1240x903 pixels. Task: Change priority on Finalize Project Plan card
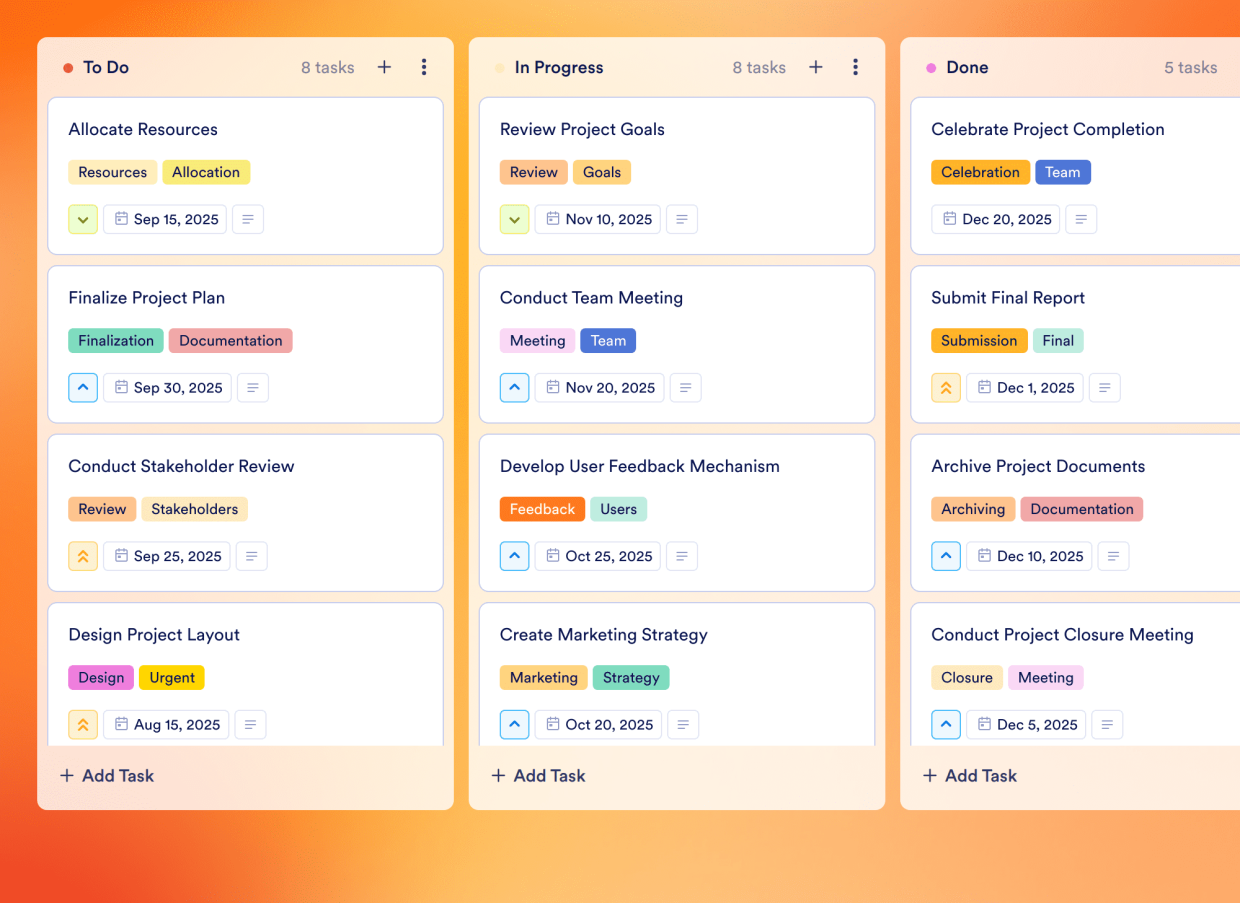83,388
